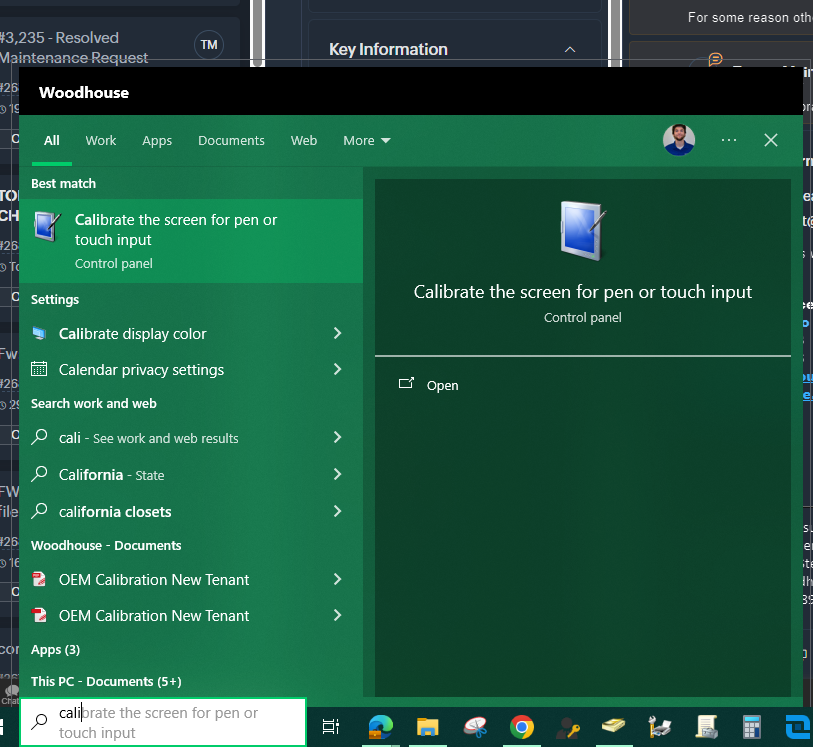Expand the Apps (3) results group

pos(55,650)
